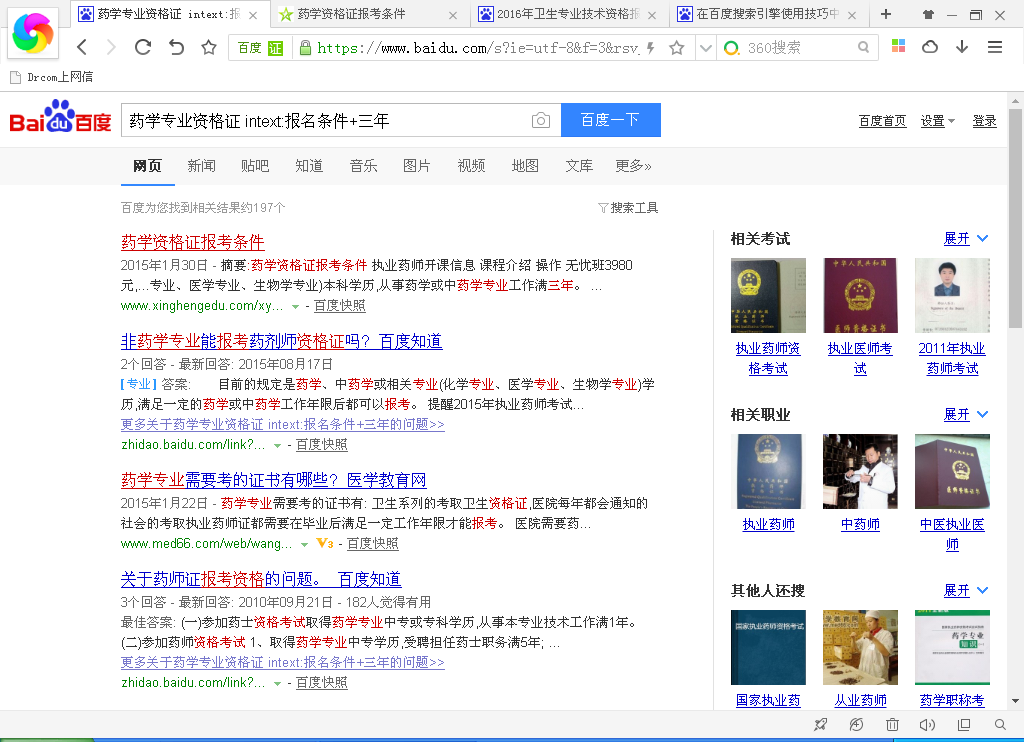The image size is (1024, 742).
Task: Reload the page with refresh icon
Action: click(142, 47)
